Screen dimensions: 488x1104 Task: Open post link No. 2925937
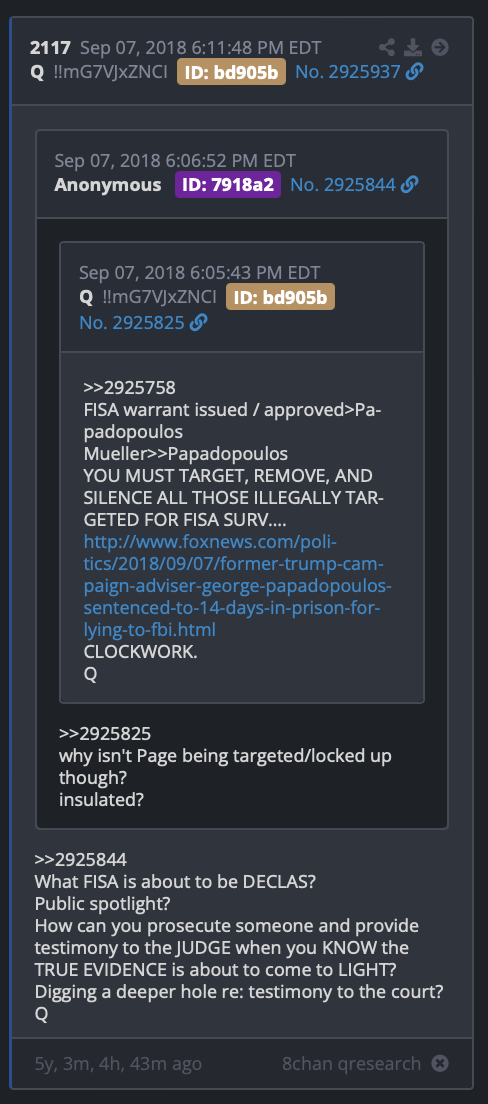pos(348,71)
